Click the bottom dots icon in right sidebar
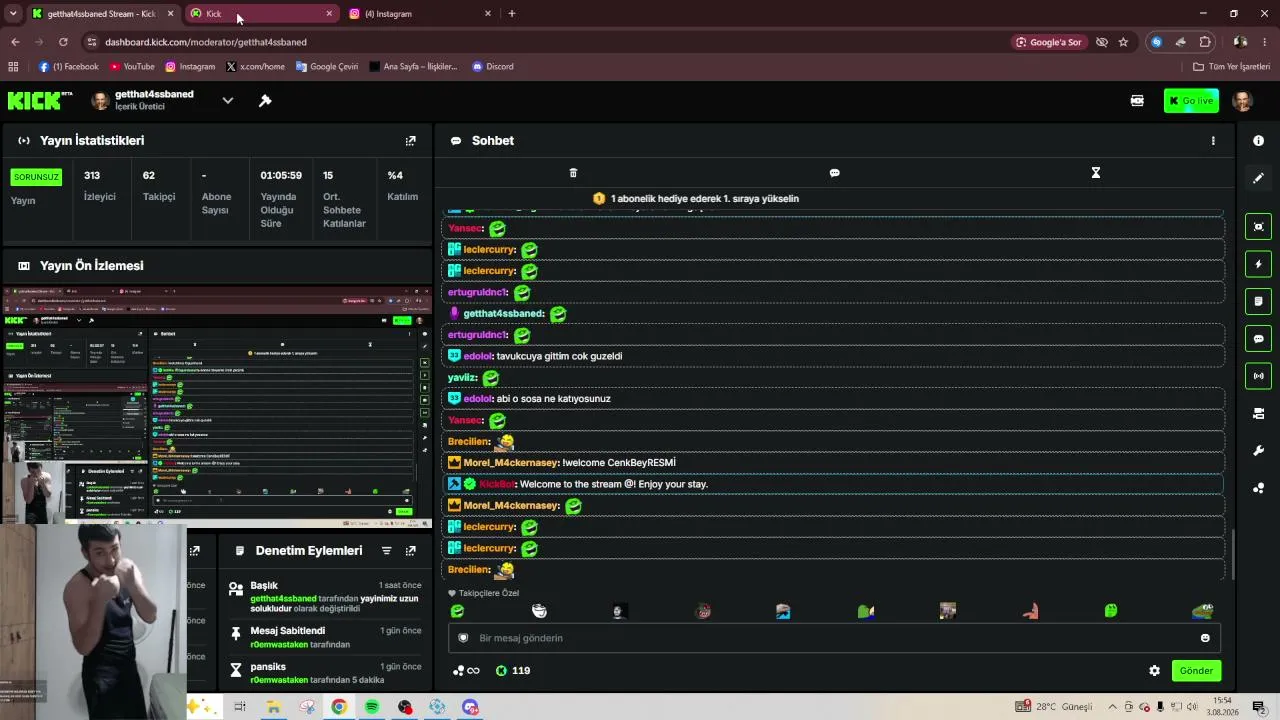 pos(1258,488)
